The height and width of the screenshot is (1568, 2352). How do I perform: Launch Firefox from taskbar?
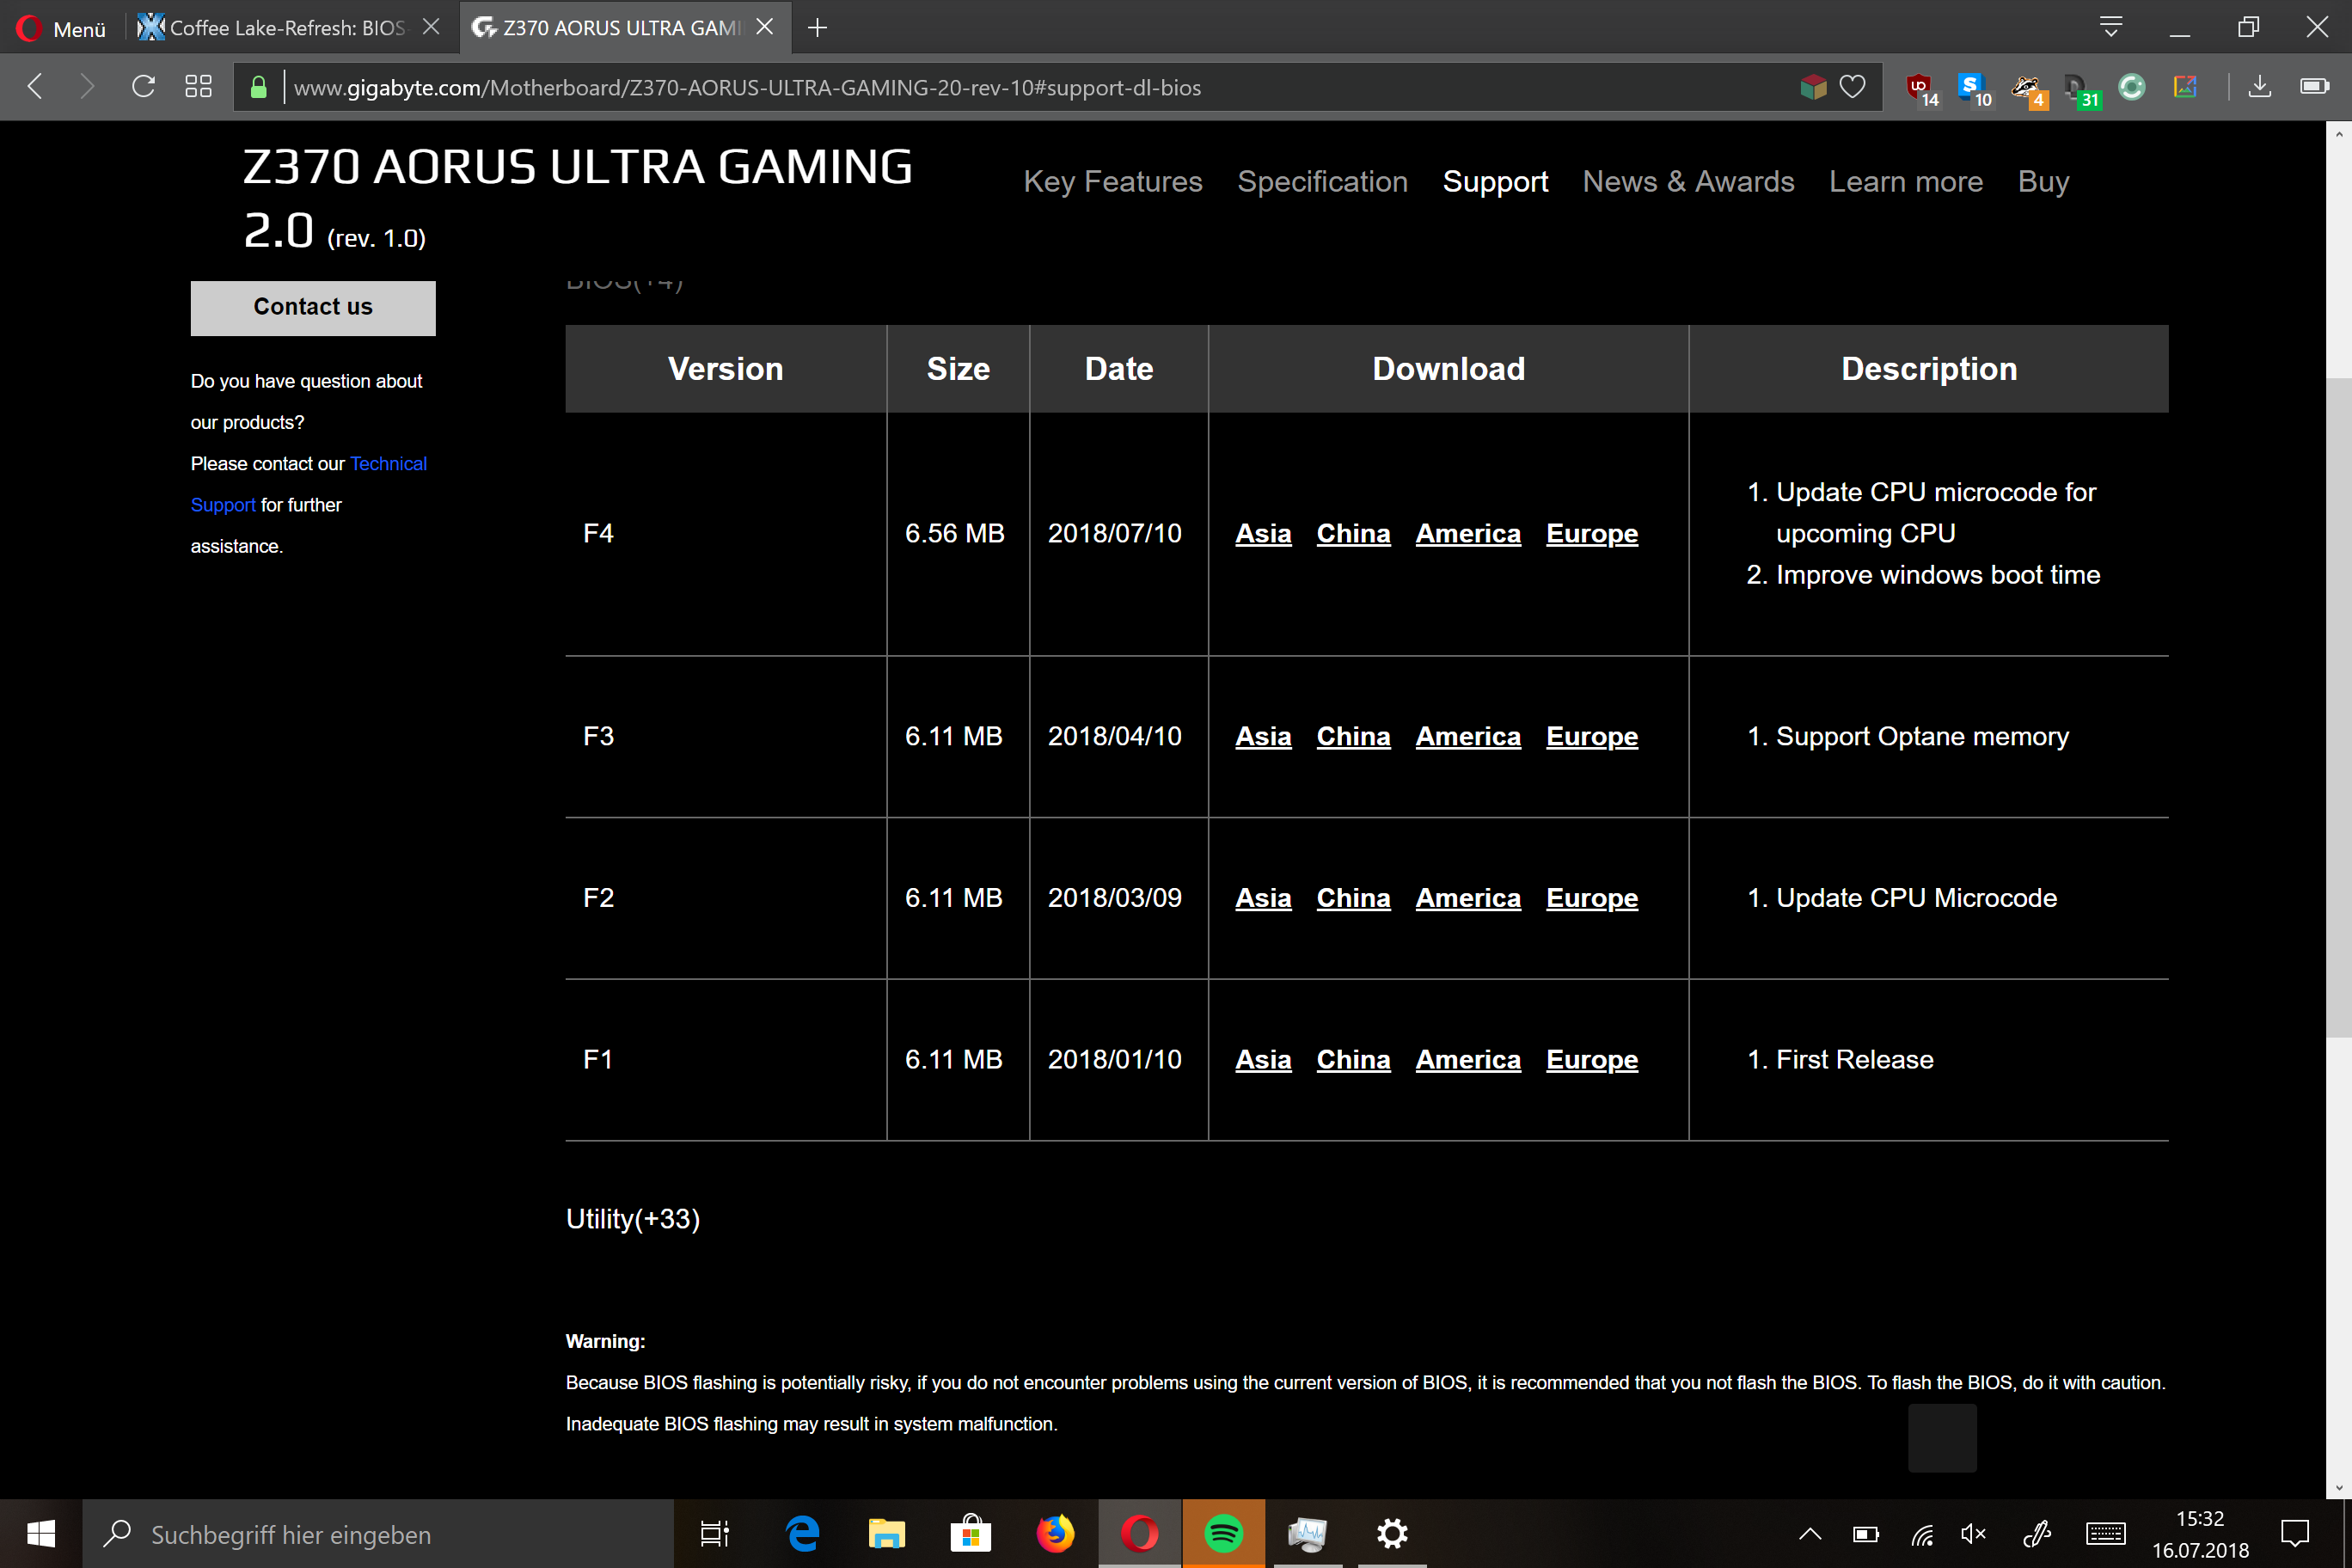click(1055, 1534)
